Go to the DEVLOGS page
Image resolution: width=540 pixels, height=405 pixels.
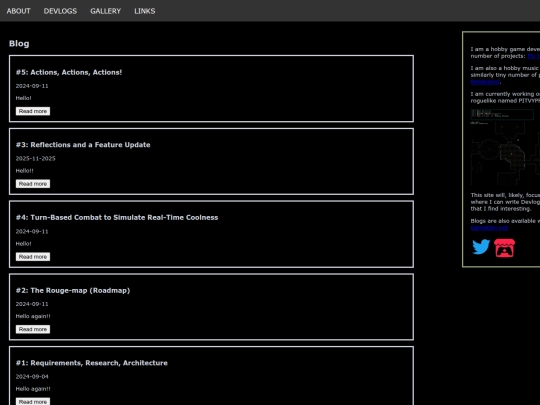tap(60, 11)
